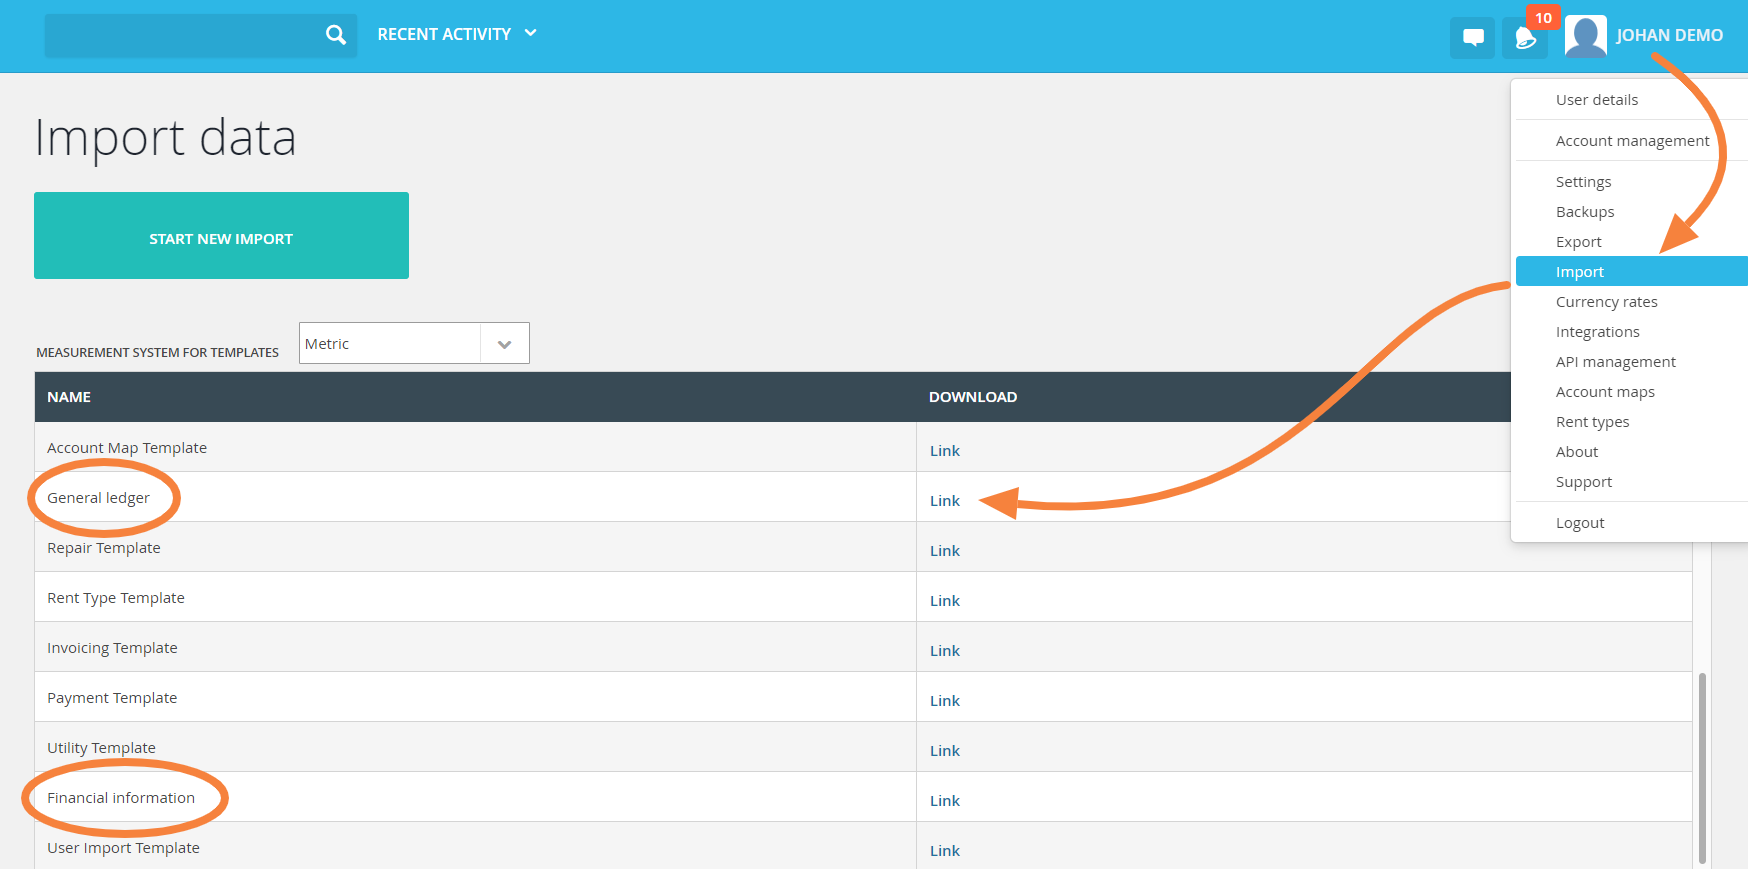This screenshot has height=869, width=1748.
Task: Download the Repair Template link
Action: [944, 551]
